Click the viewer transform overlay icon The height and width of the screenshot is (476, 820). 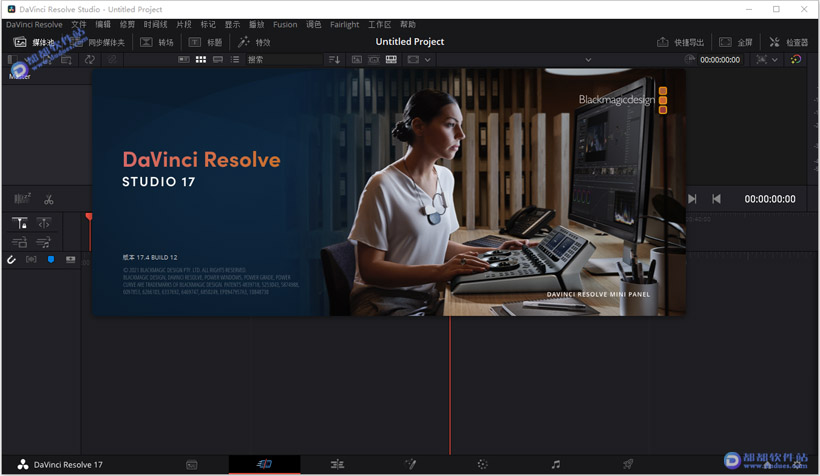pyautogui.click(x=761, y=60)
